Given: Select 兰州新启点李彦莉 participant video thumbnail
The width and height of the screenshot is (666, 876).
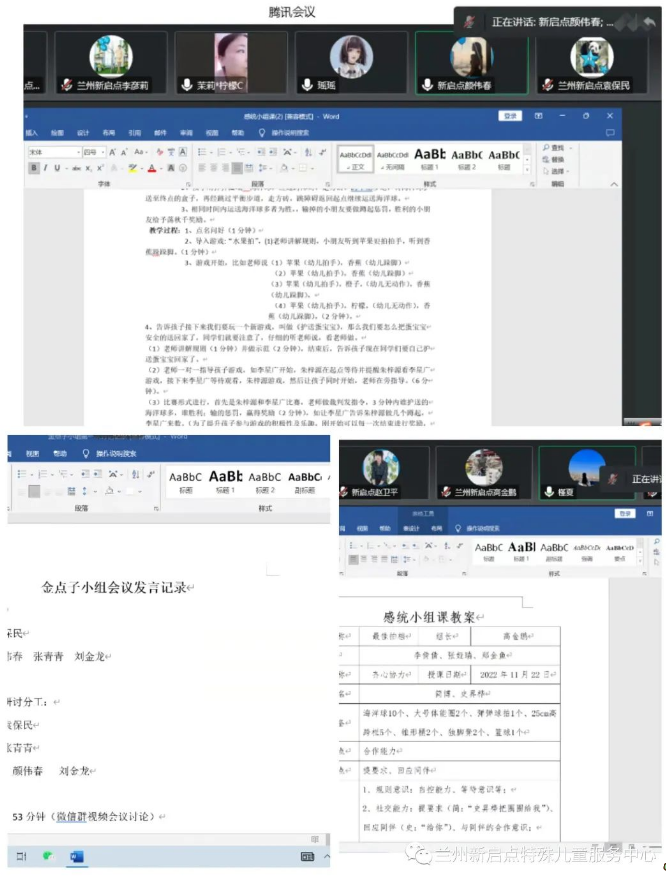Looking at the screenshot, I should (110, 60).
